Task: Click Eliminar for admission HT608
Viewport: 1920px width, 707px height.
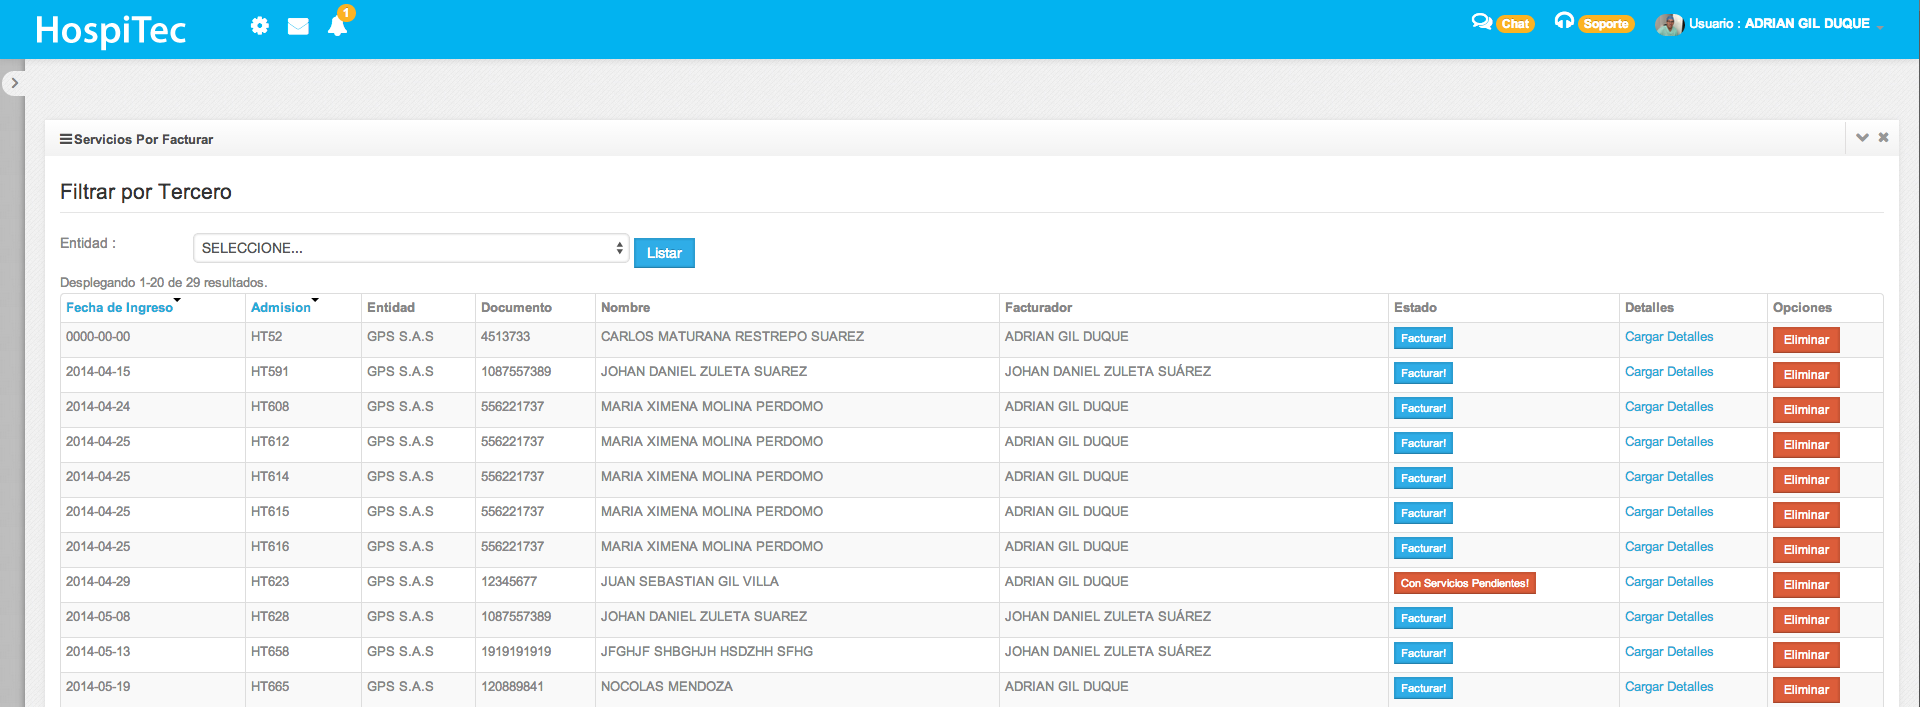Action: [1805, 410]
